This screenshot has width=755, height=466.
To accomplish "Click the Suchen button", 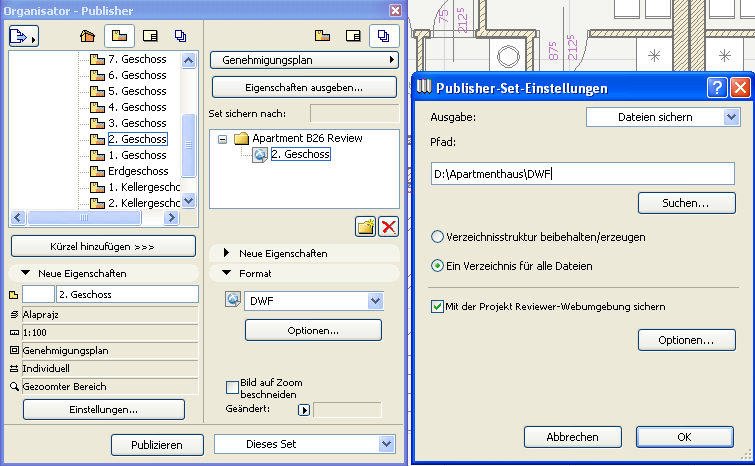I will coord(687,203).
